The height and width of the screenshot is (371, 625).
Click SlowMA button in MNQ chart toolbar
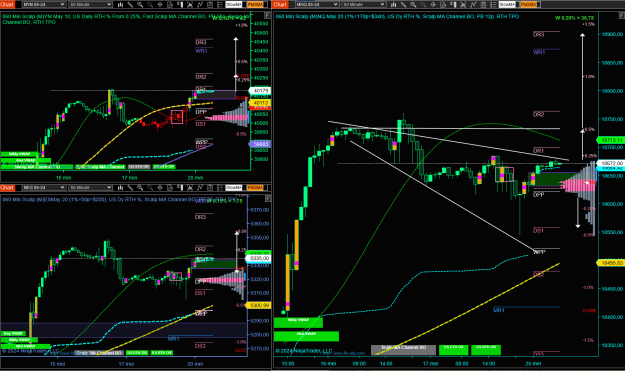tap(507, 4)
